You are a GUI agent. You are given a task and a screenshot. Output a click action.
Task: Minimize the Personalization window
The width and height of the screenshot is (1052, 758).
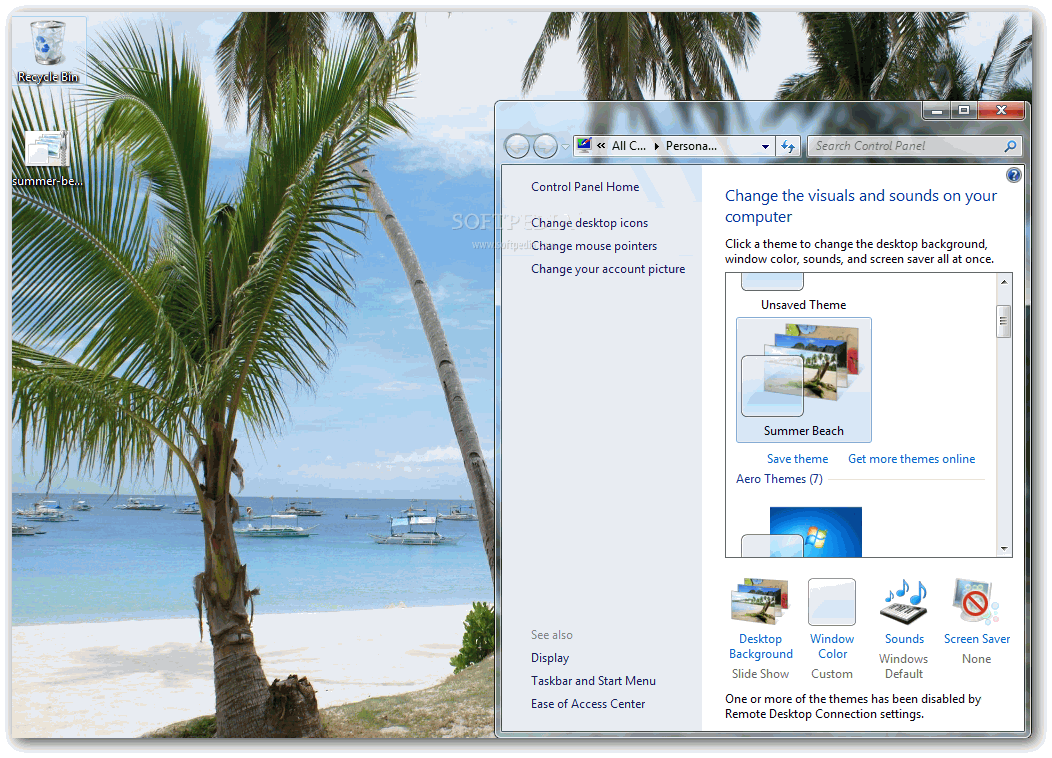(x=937, y=110)
